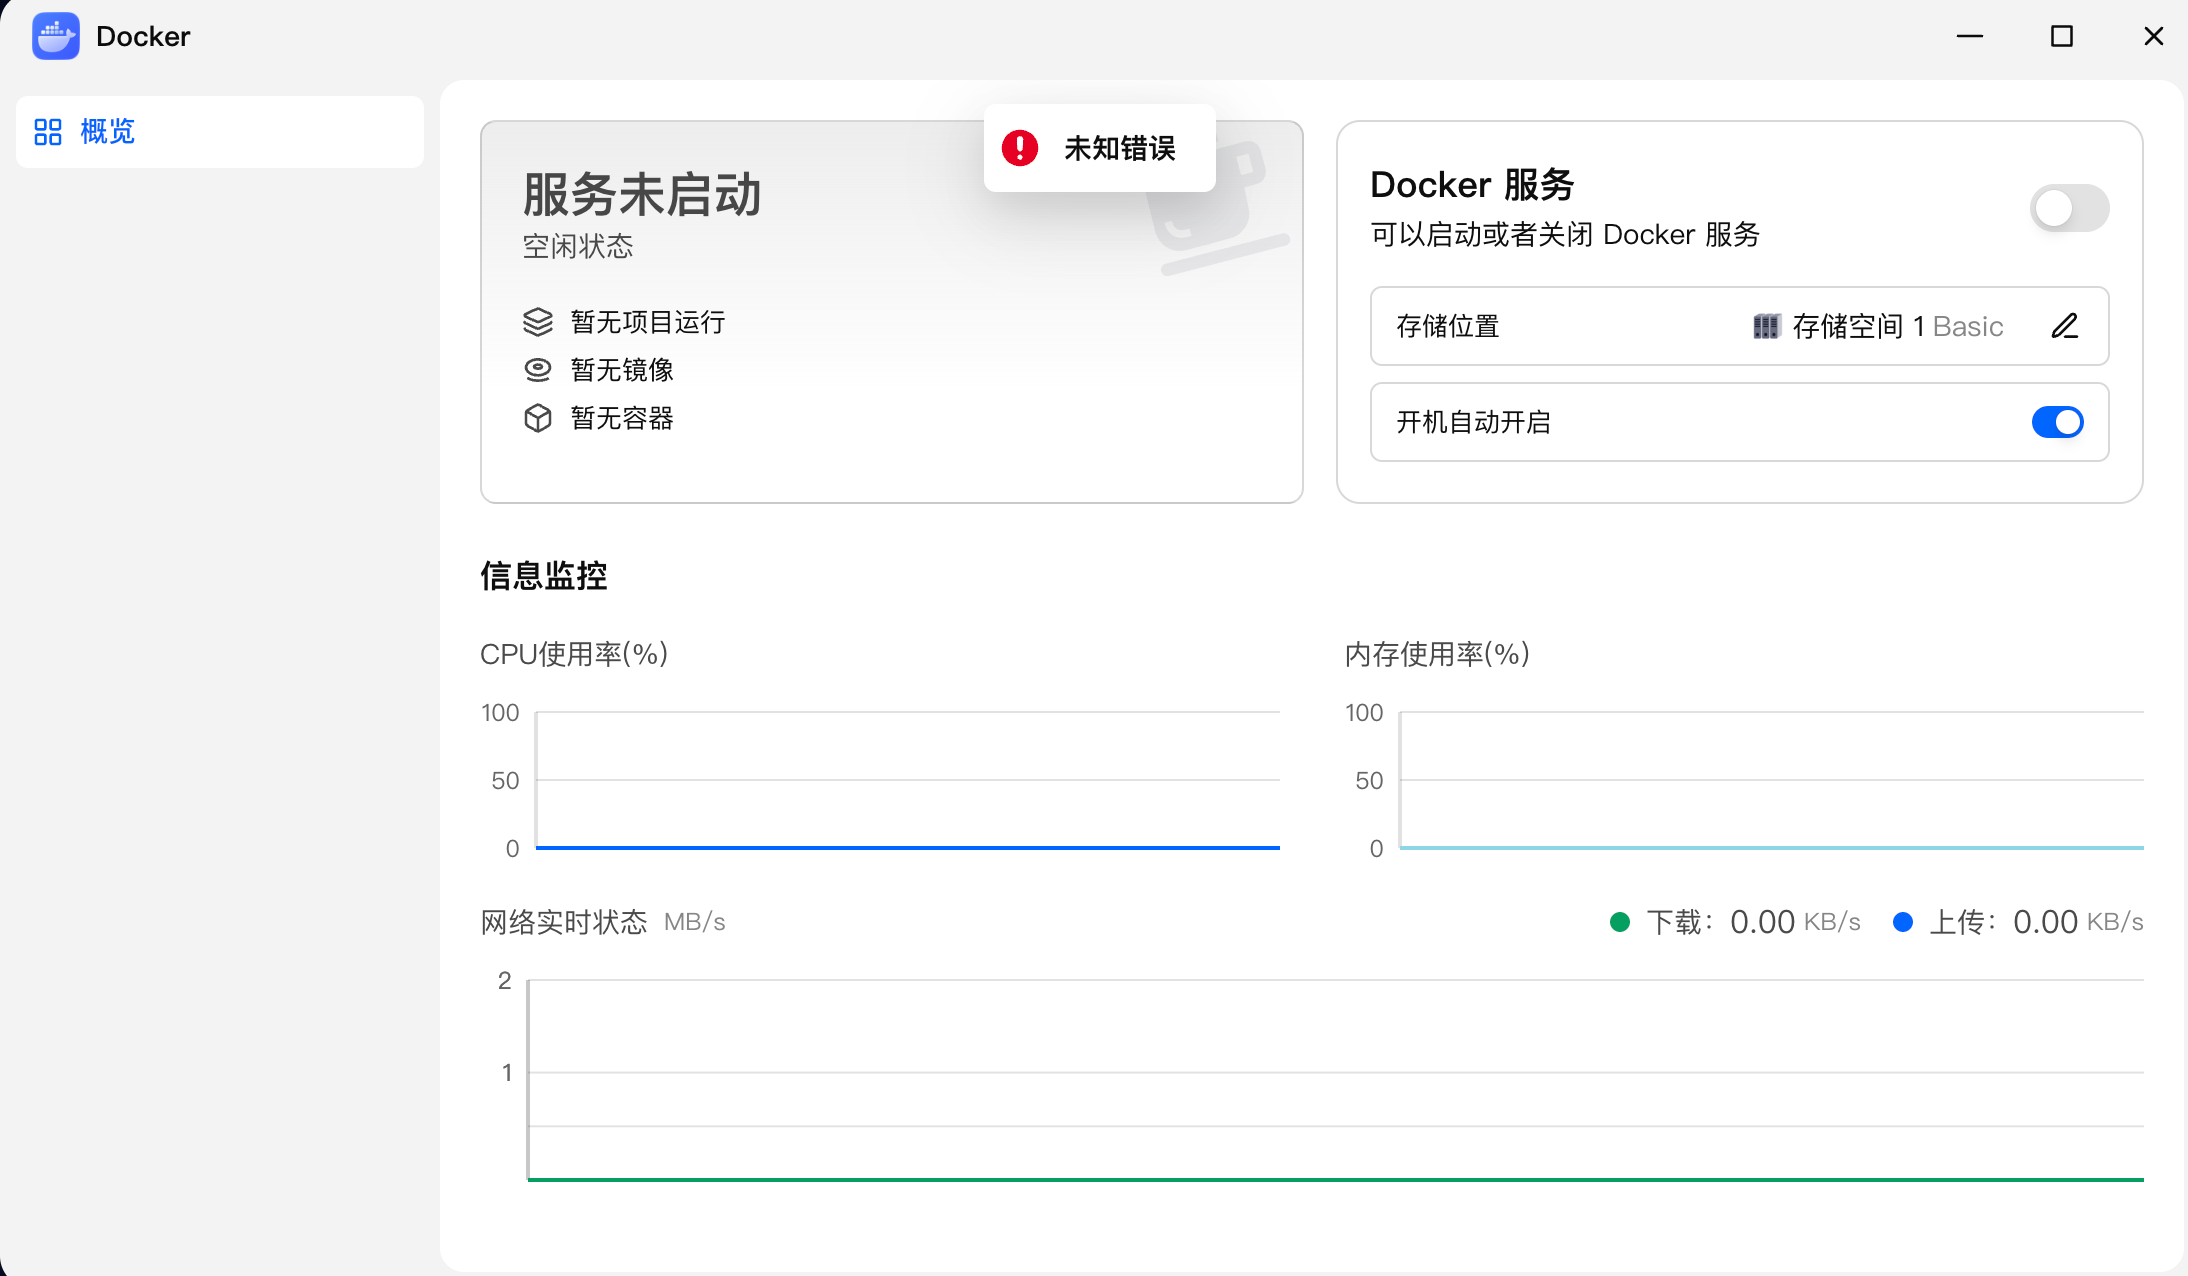Click the 概览 grid icon in sidebar
The width and height of the screenshot is (2188, 1276).
point(48,132)
